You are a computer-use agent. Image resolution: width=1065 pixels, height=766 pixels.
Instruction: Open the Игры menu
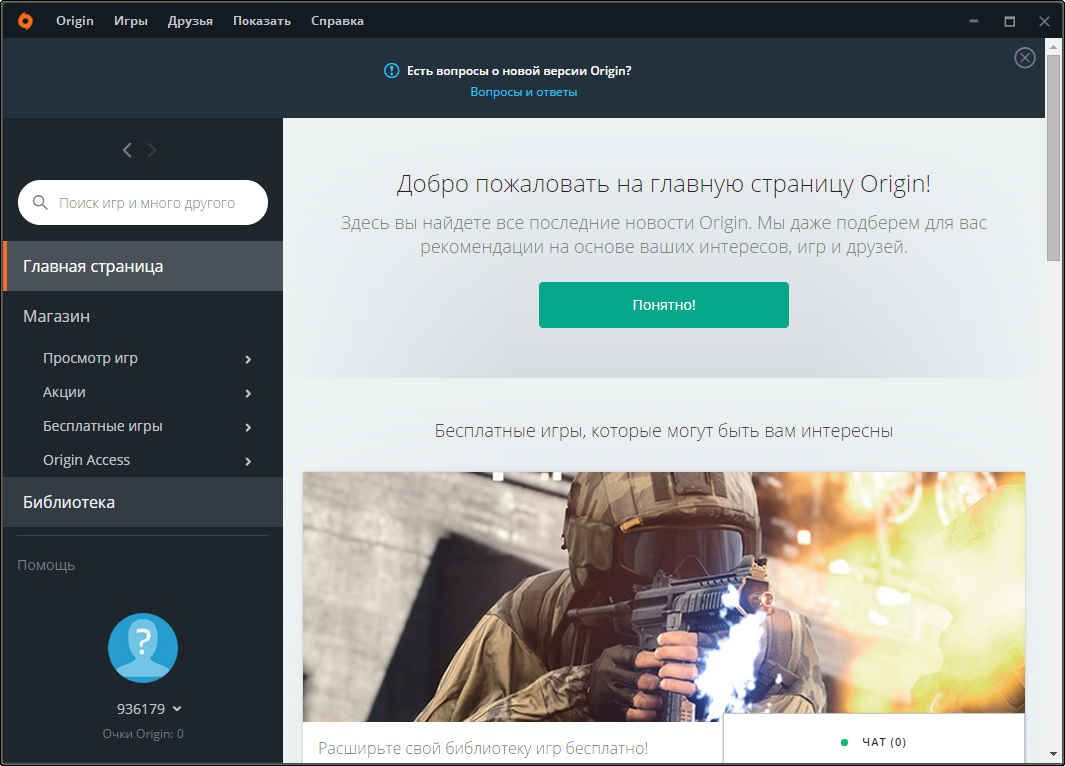coord(130,21)
